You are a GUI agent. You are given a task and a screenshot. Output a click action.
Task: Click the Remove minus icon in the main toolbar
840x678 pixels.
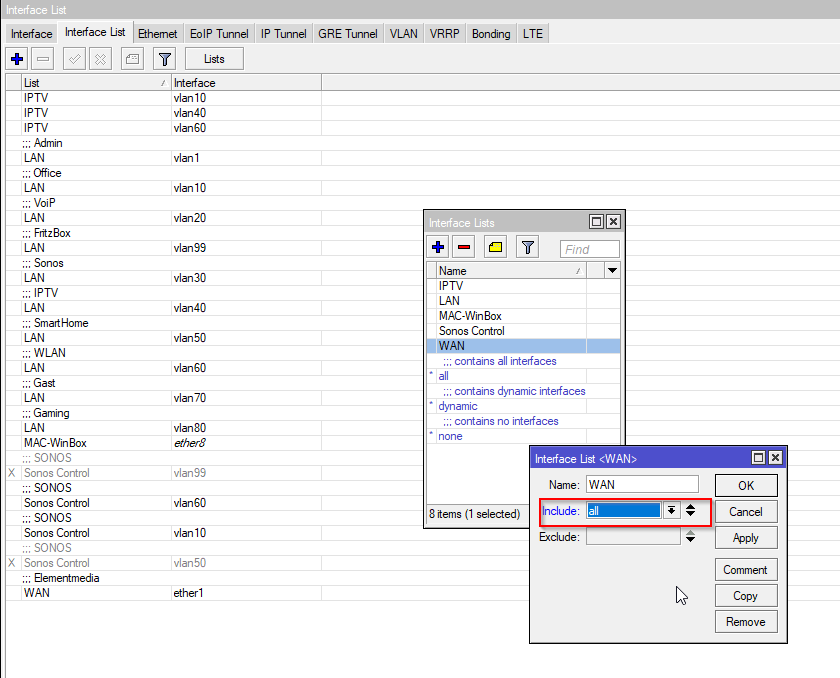point(42,59)
